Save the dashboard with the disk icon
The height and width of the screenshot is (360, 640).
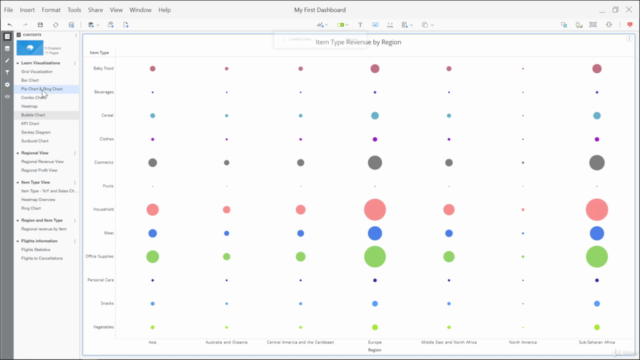[x=40, y=25]
